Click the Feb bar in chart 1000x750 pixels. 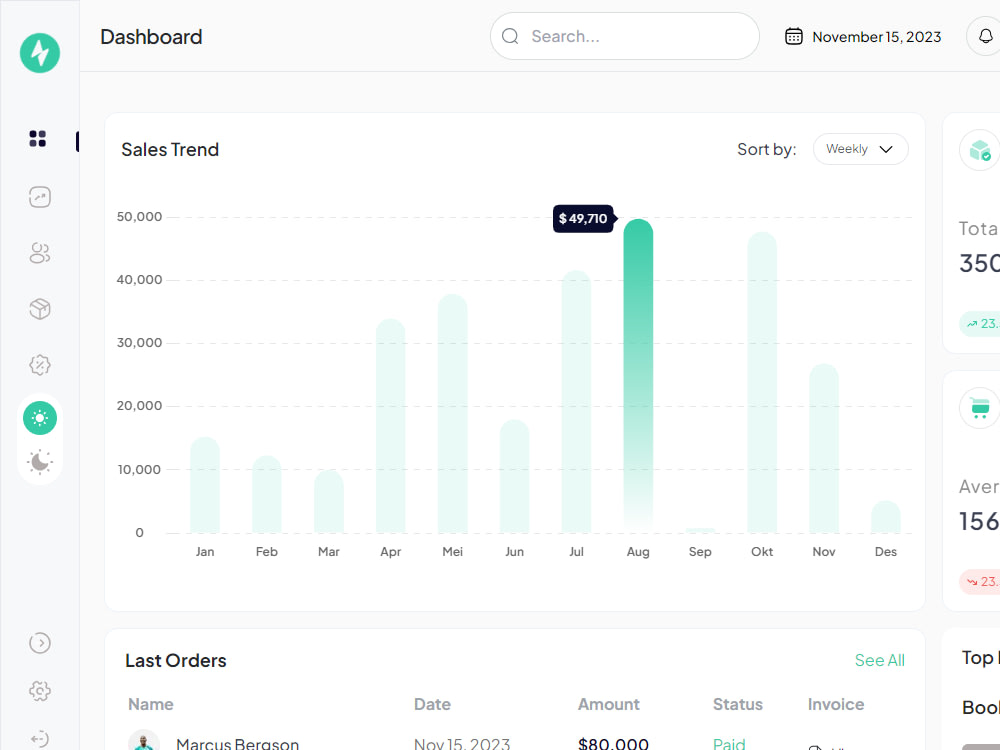pos(267,494)
